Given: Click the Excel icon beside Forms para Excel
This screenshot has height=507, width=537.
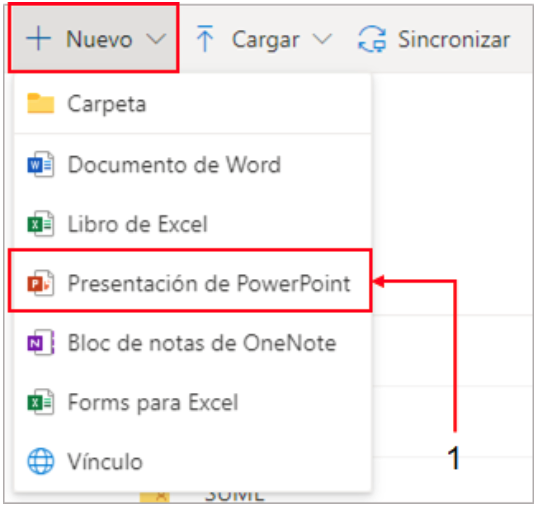Looking at the screenshot, I should tap(41, 402).
